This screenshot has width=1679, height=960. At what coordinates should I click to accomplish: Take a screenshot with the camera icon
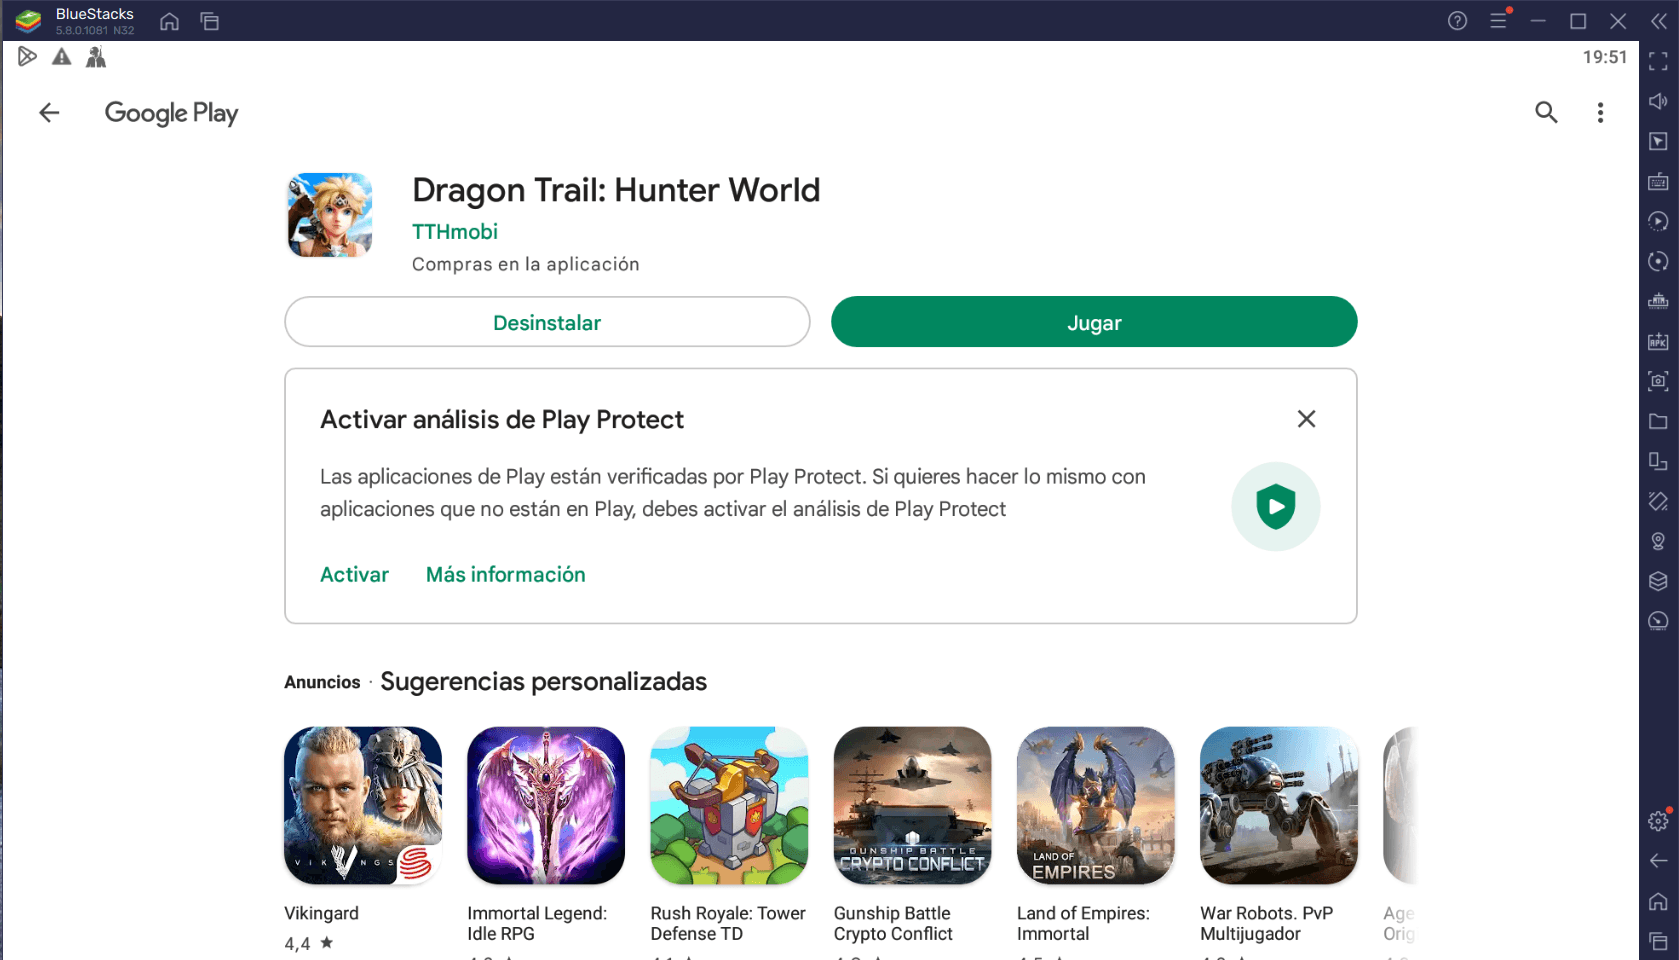[1658, 381]
